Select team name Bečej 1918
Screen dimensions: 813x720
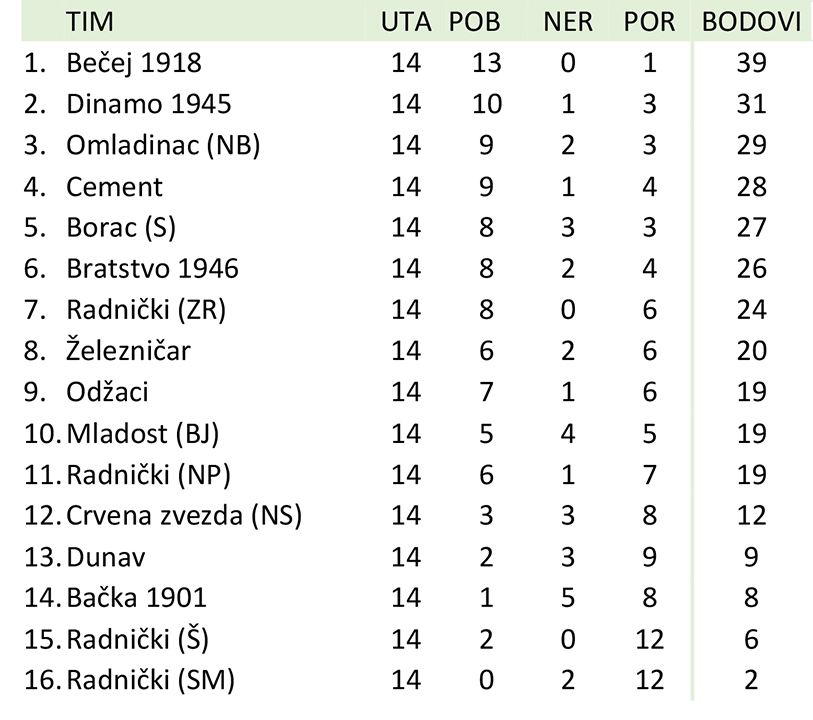click(x=134, y=63)
